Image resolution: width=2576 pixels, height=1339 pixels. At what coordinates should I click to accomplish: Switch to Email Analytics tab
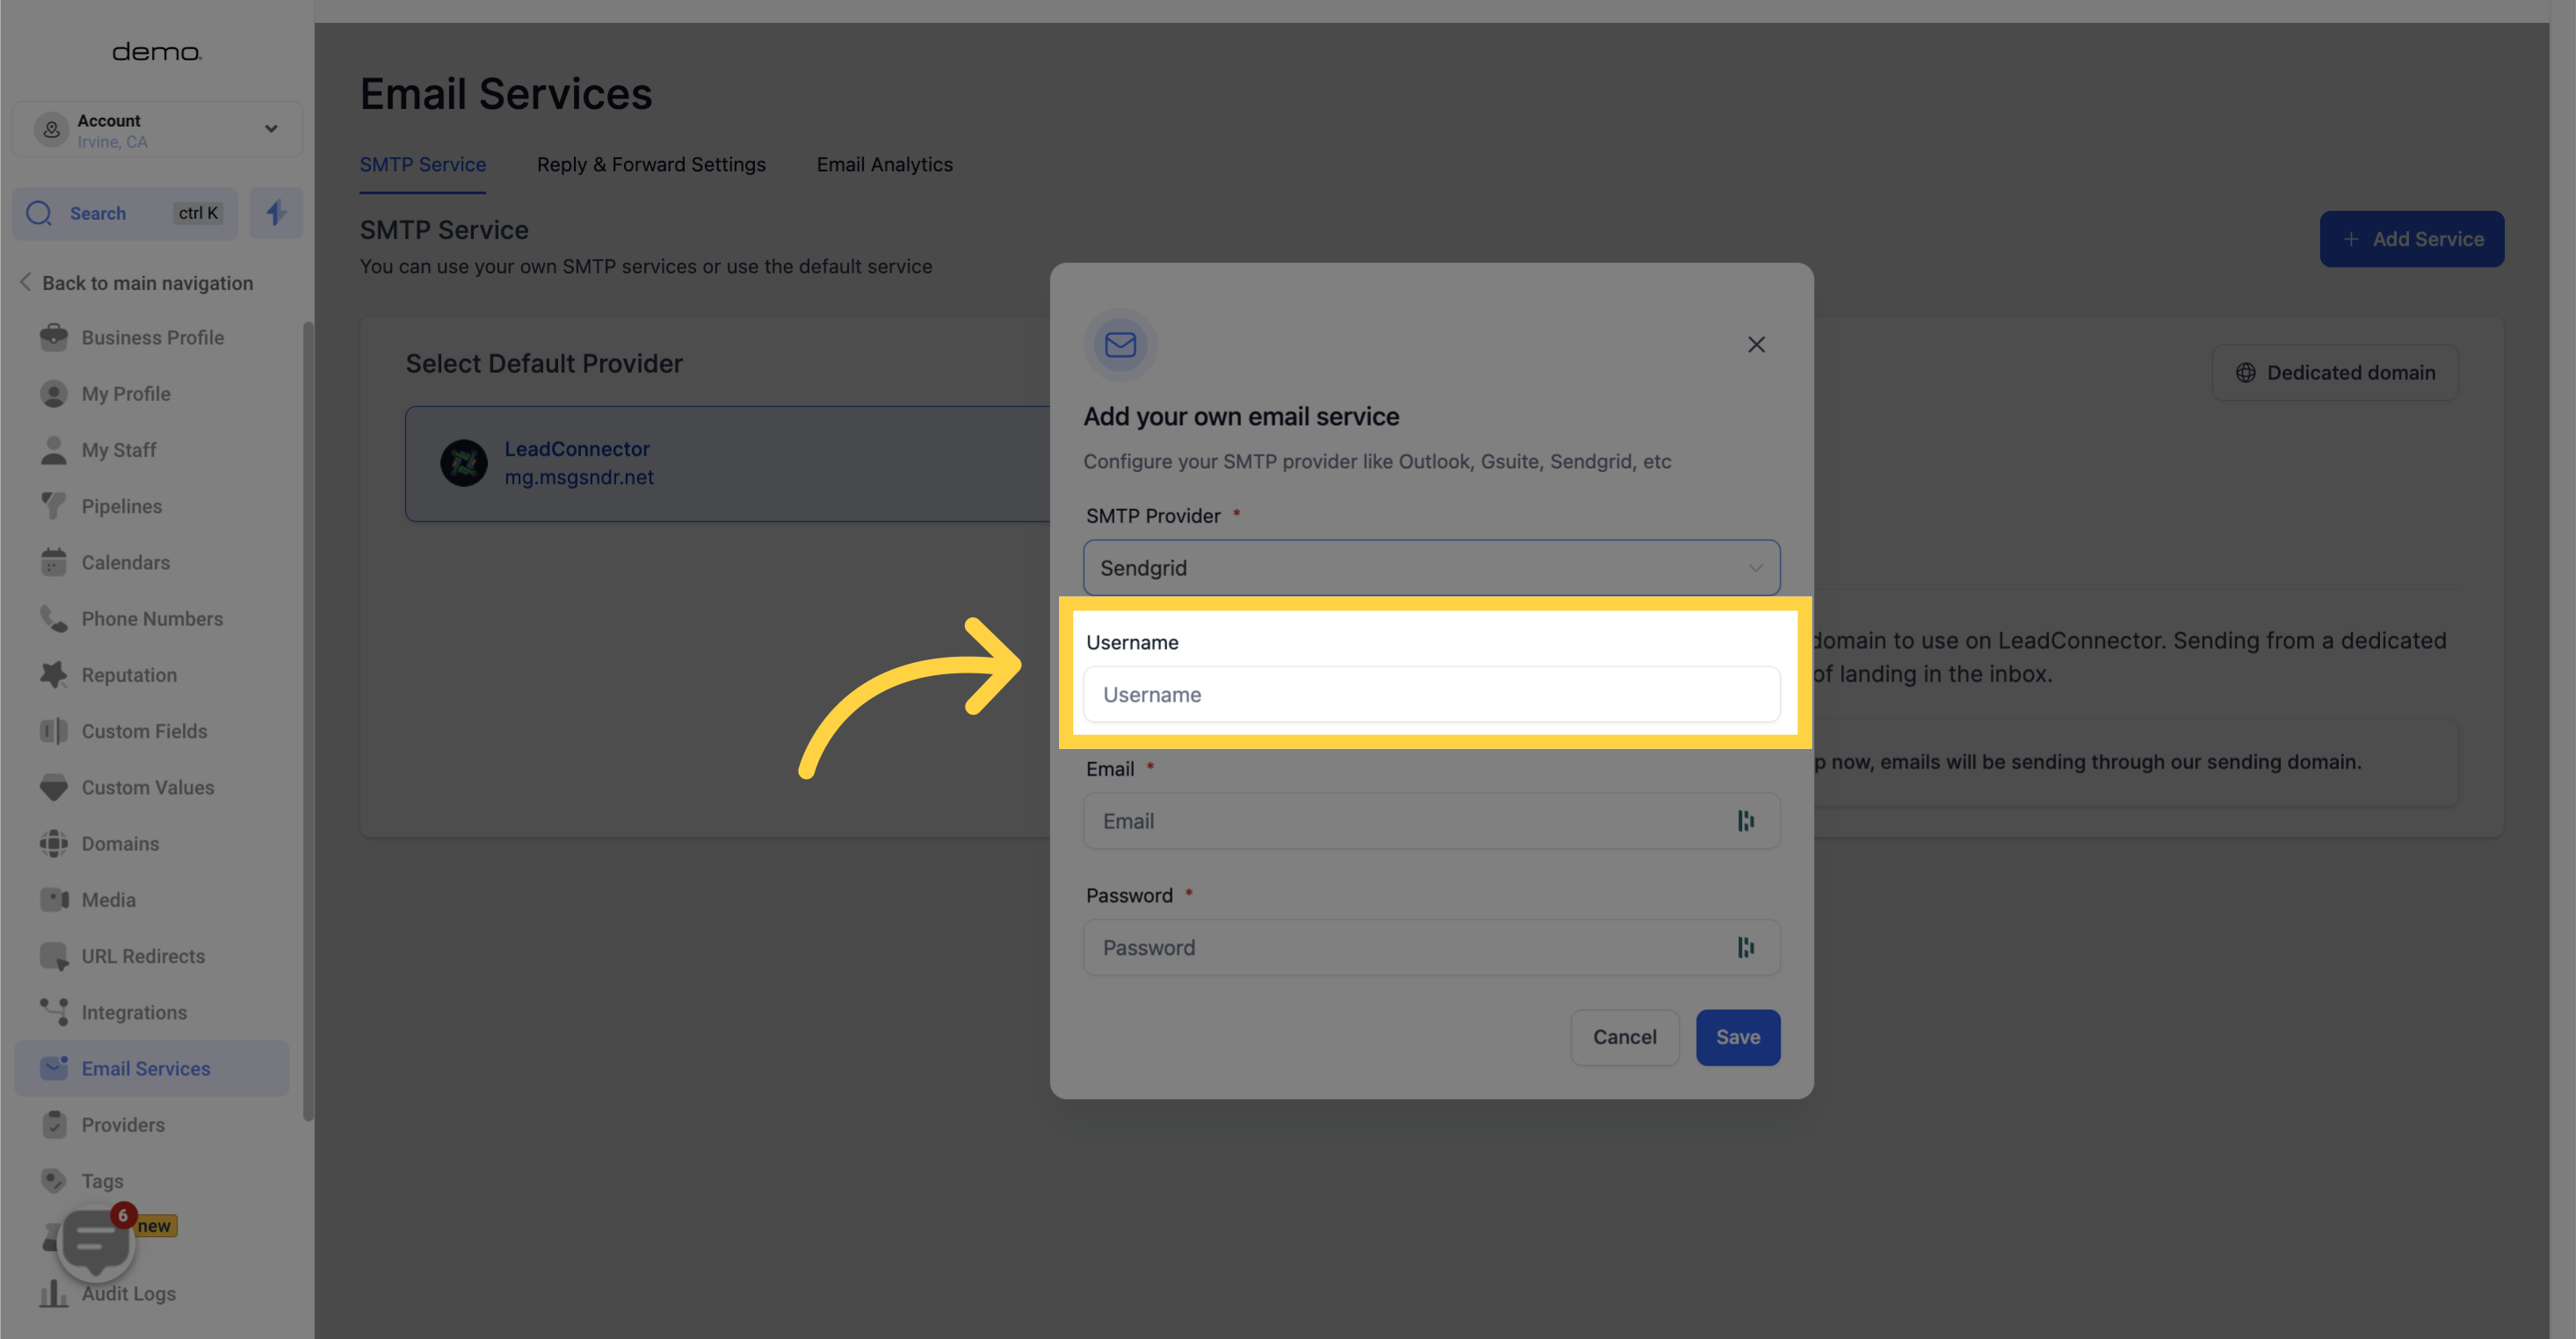coord(884,164)
